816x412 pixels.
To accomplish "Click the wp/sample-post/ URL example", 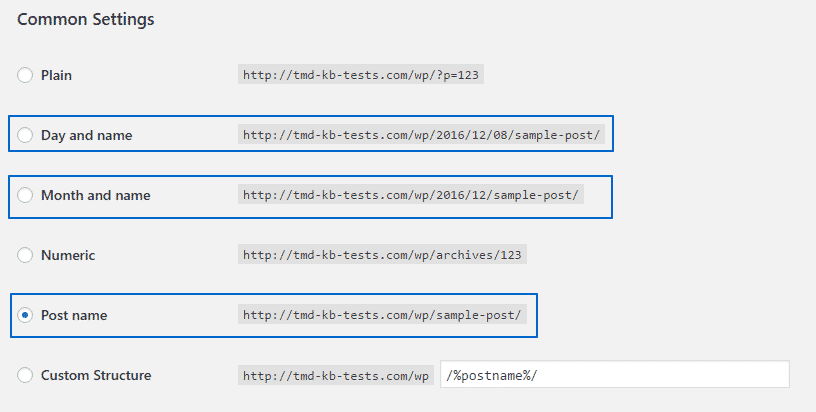I will (382, 315).
